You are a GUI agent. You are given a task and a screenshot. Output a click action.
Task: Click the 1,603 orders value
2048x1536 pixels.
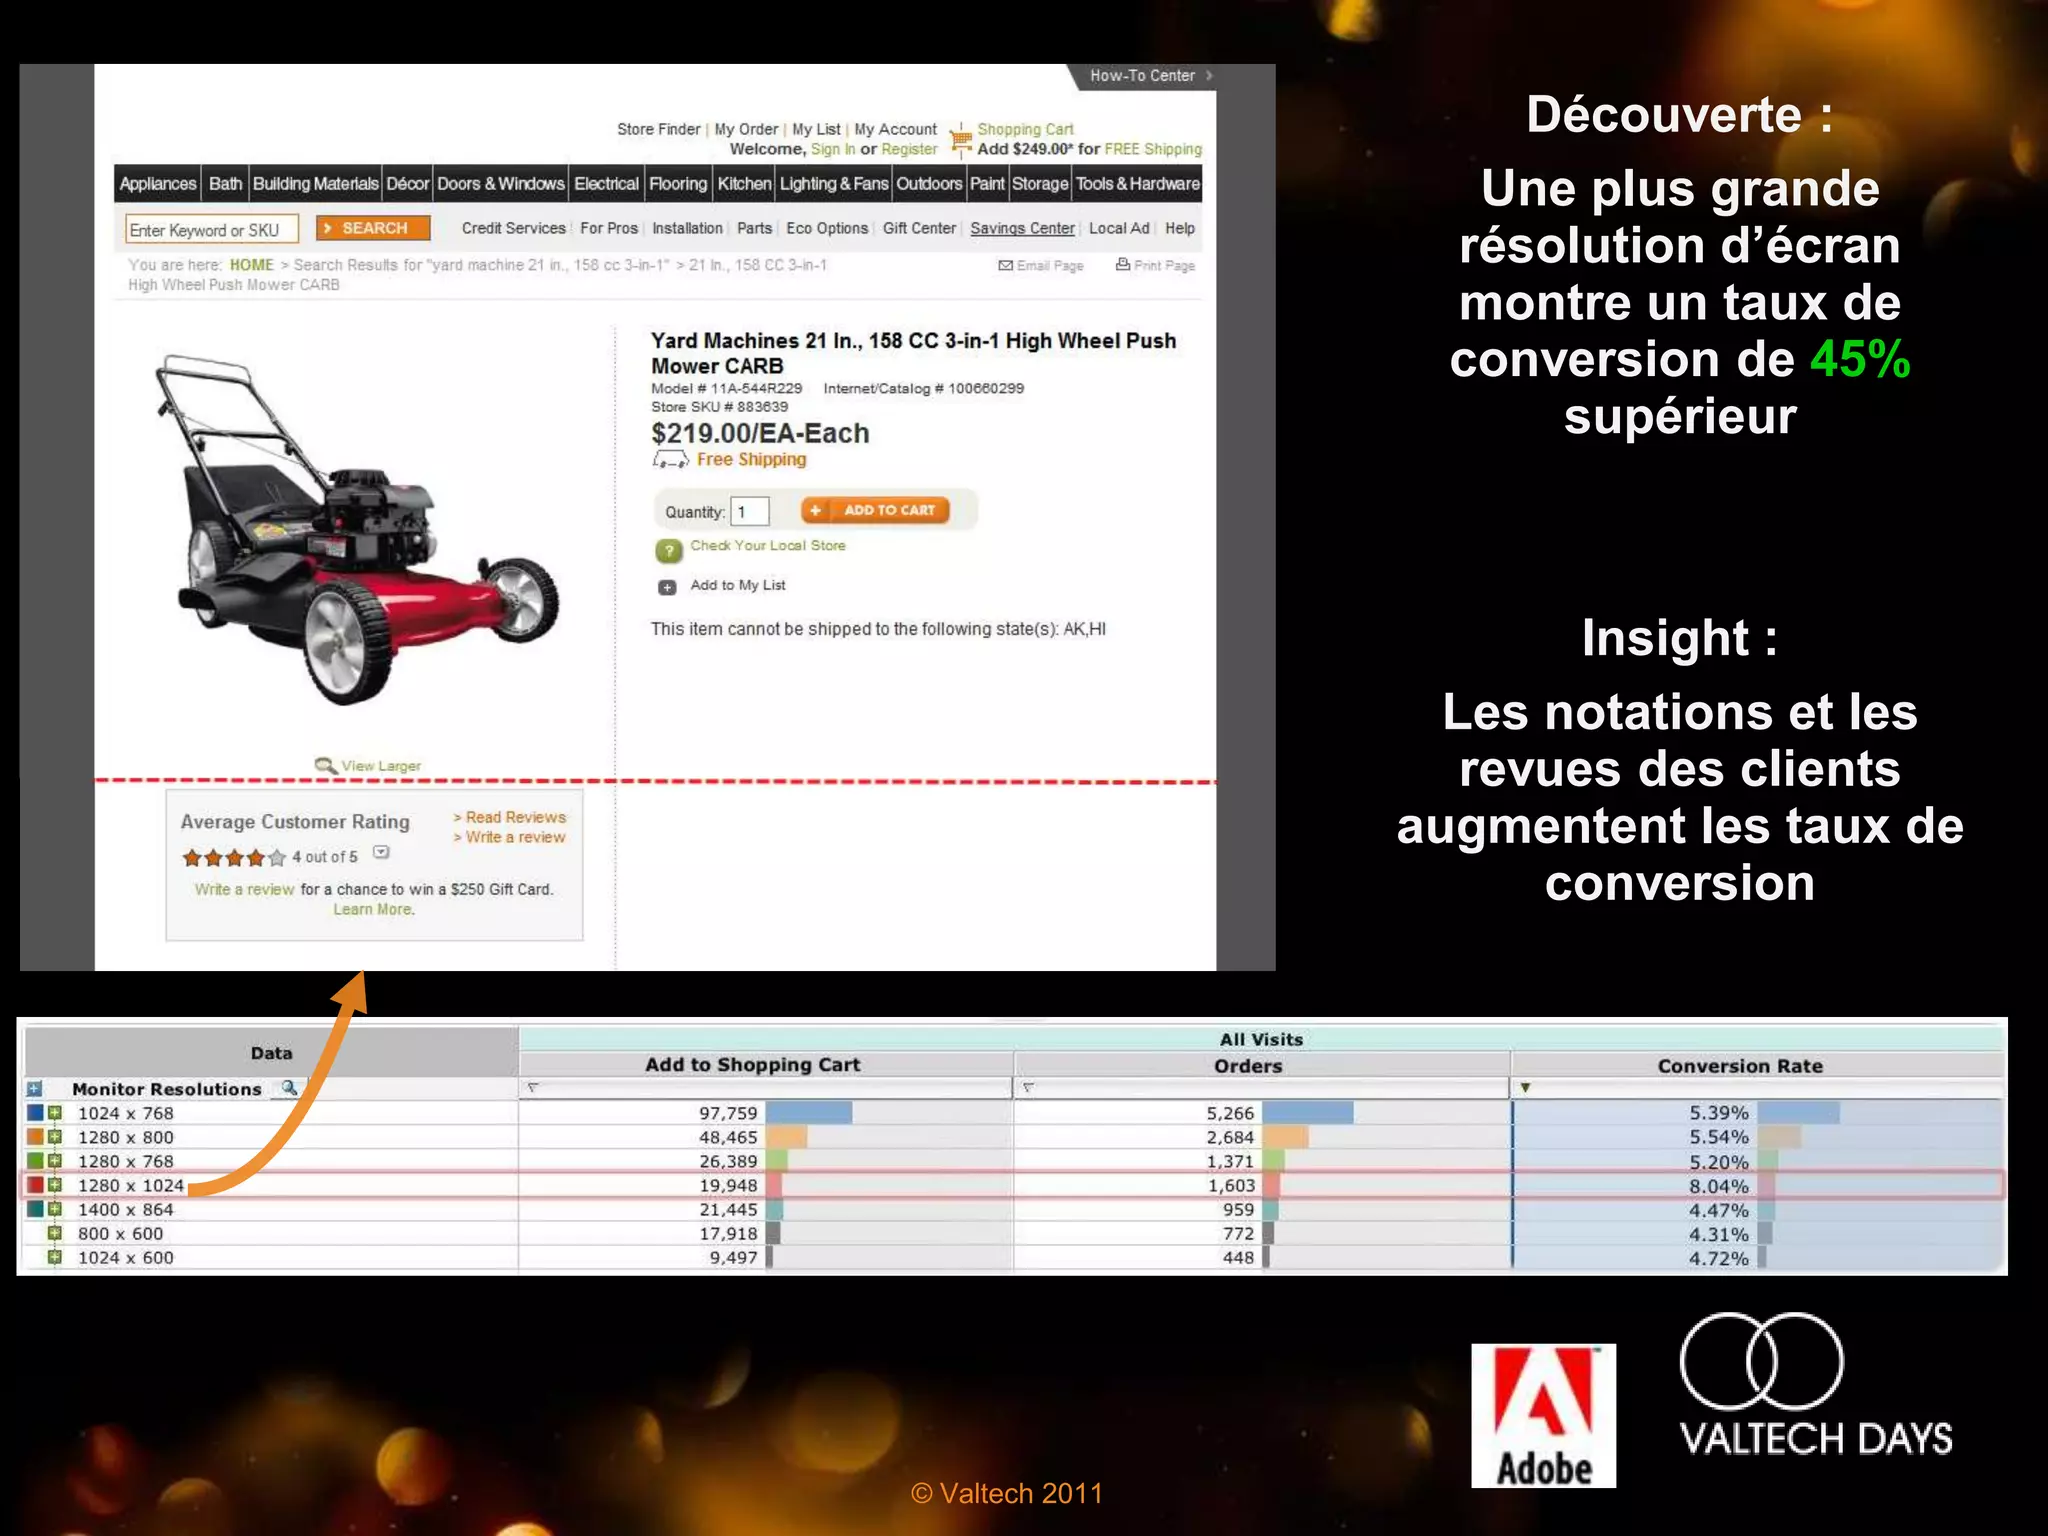pos(1231,1185)
